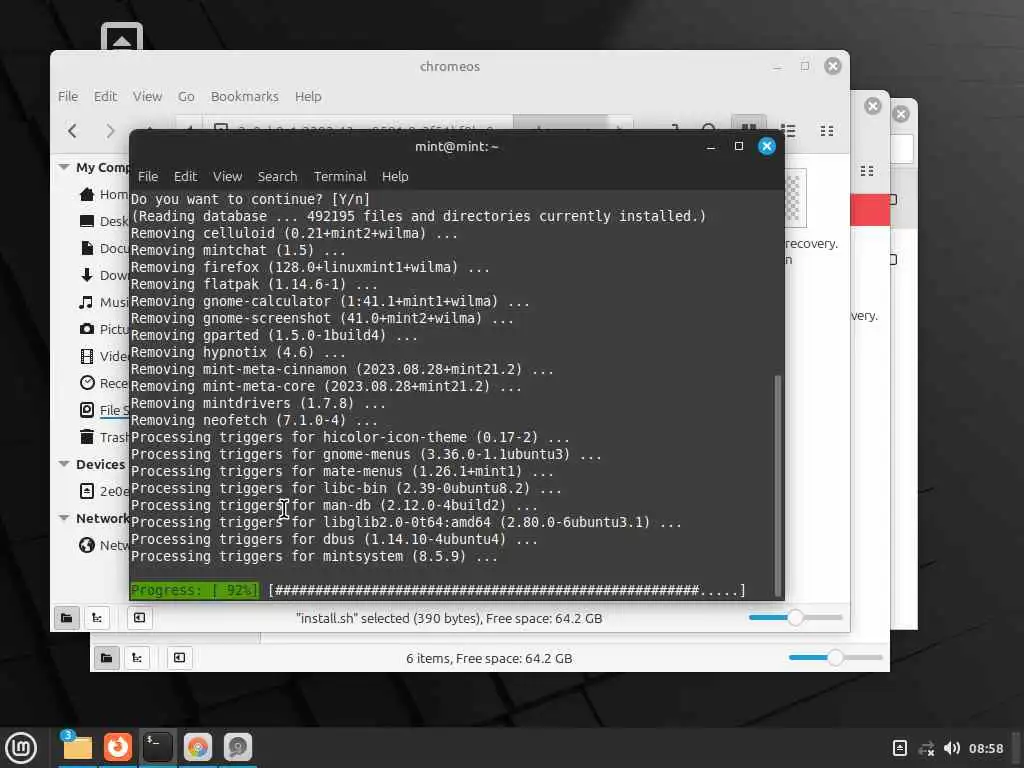Select 'Do you want to continue?' line
The height and width of the screenshot is (768, 1024).
250,199
